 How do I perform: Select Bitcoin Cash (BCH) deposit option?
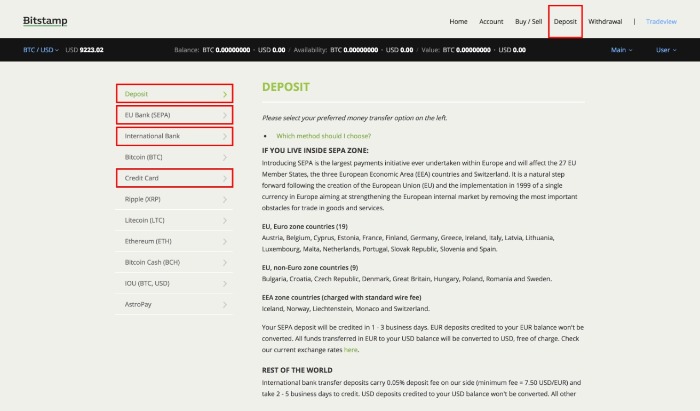click(x=174, y=262)
